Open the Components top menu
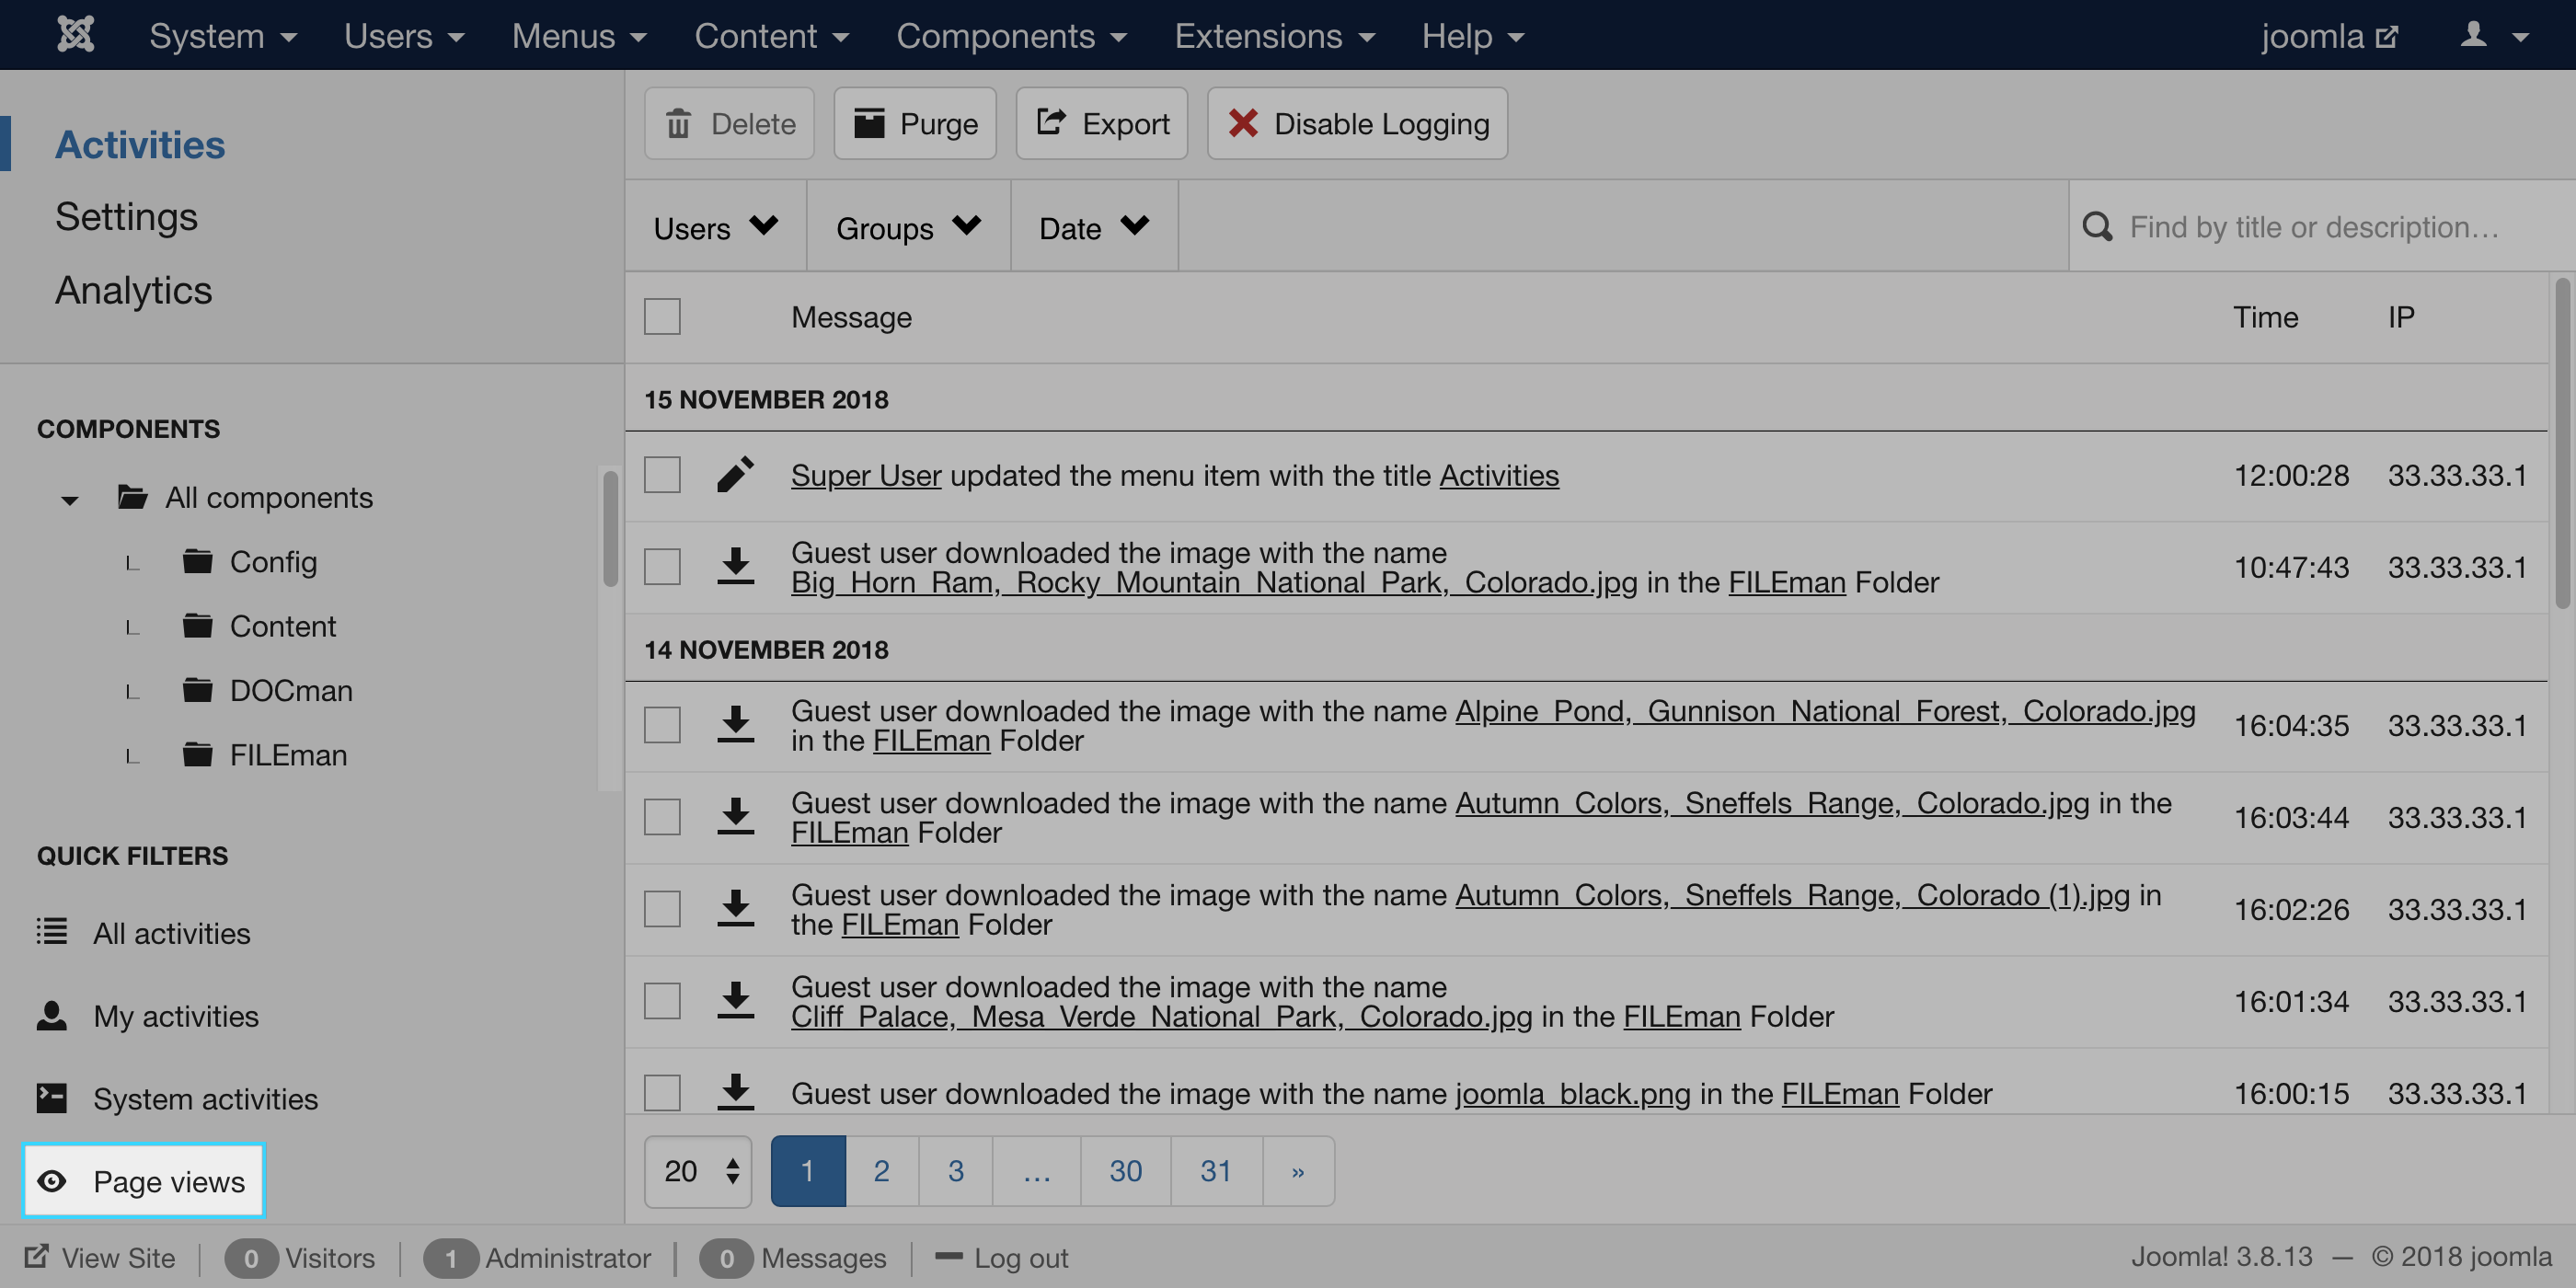2576x1288 pixels. [1011, 36]
